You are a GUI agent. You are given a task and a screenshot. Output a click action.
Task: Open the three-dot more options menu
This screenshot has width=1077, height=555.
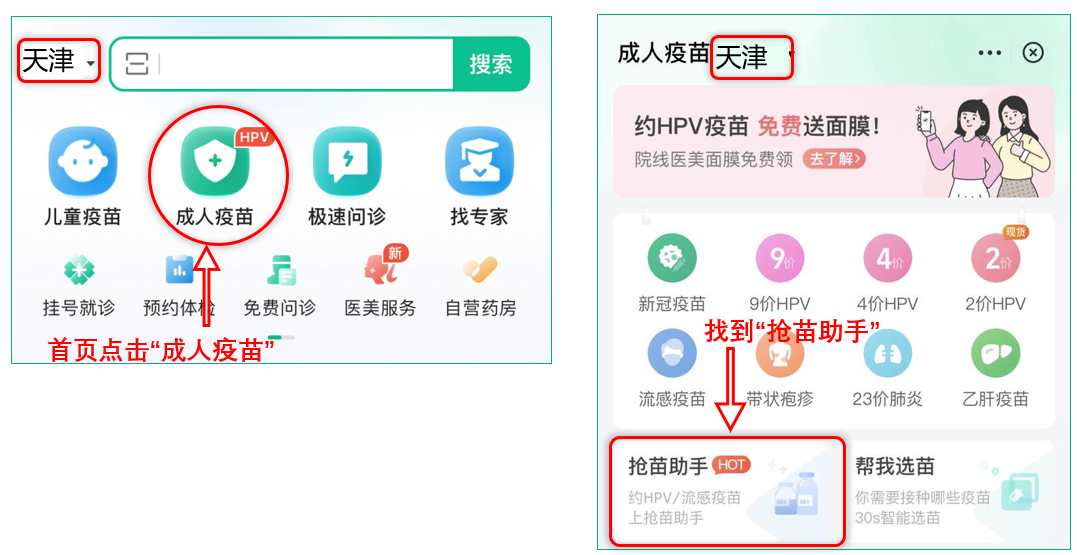989,53
